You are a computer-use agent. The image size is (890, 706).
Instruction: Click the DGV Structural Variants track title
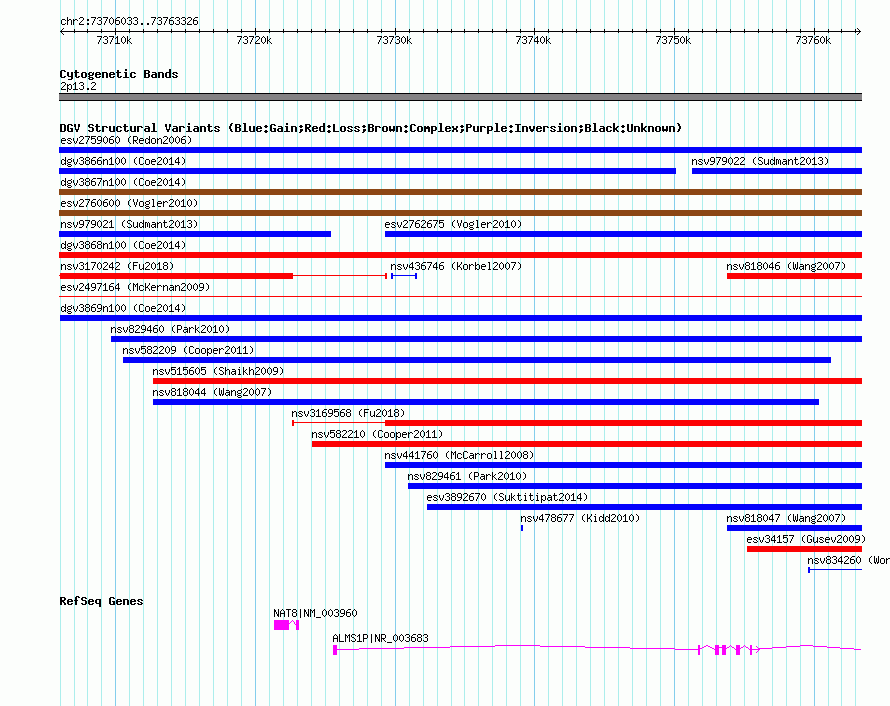371,128
